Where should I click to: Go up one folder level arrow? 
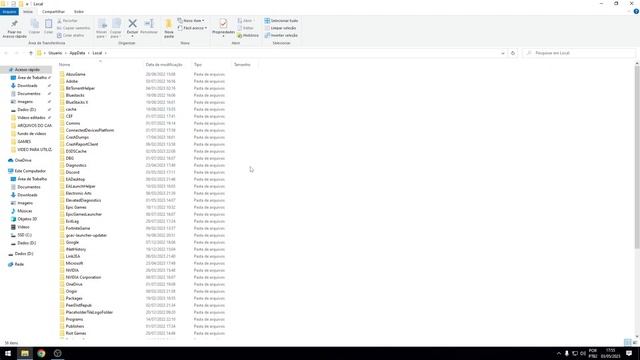[x=31, y=53]
